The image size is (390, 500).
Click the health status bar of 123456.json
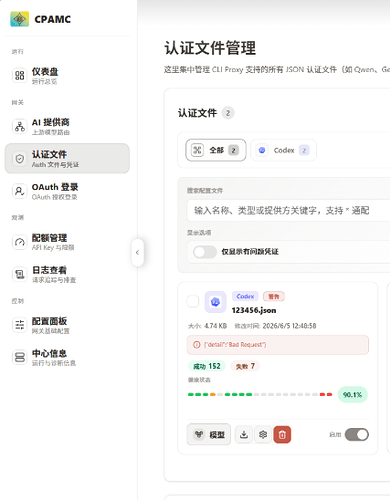click(260, 395)
